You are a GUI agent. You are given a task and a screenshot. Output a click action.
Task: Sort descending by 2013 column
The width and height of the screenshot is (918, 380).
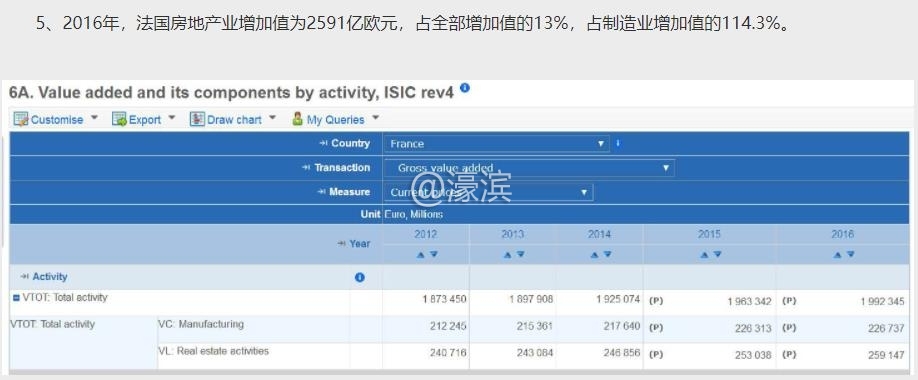click(x=520, y=255)
